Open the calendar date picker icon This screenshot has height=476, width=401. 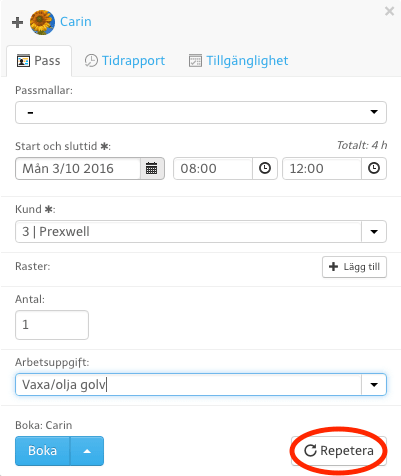click(152, 168)
